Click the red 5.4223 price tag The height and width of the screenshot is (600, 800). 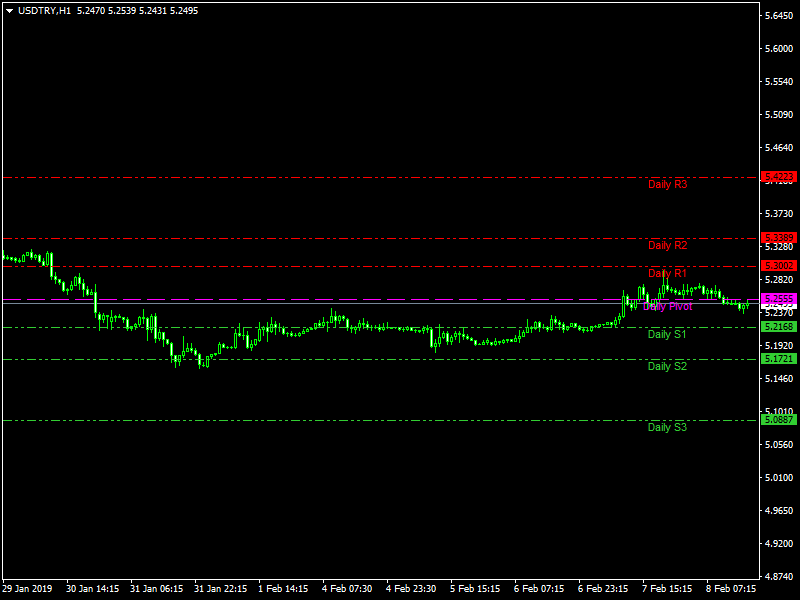pos(779,177)
